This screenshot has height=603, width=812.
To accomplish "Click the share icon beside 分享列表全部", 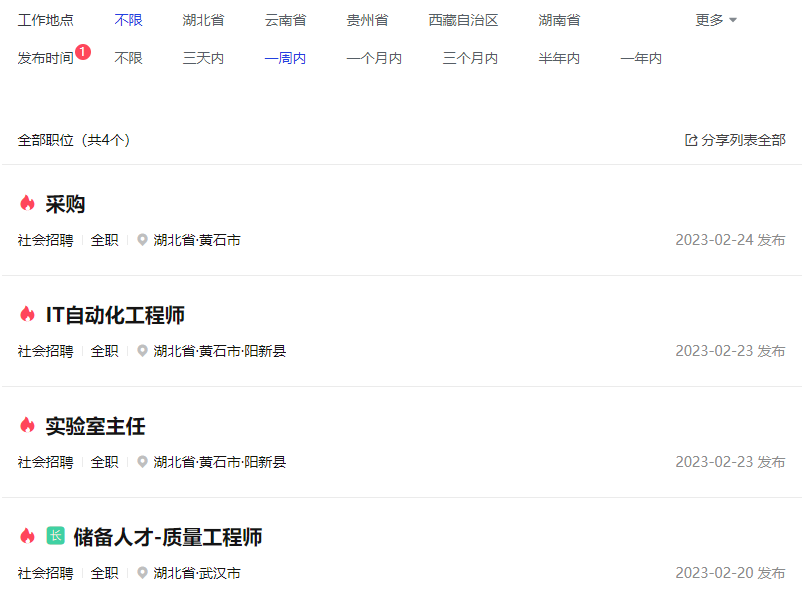I will (691, 141).
